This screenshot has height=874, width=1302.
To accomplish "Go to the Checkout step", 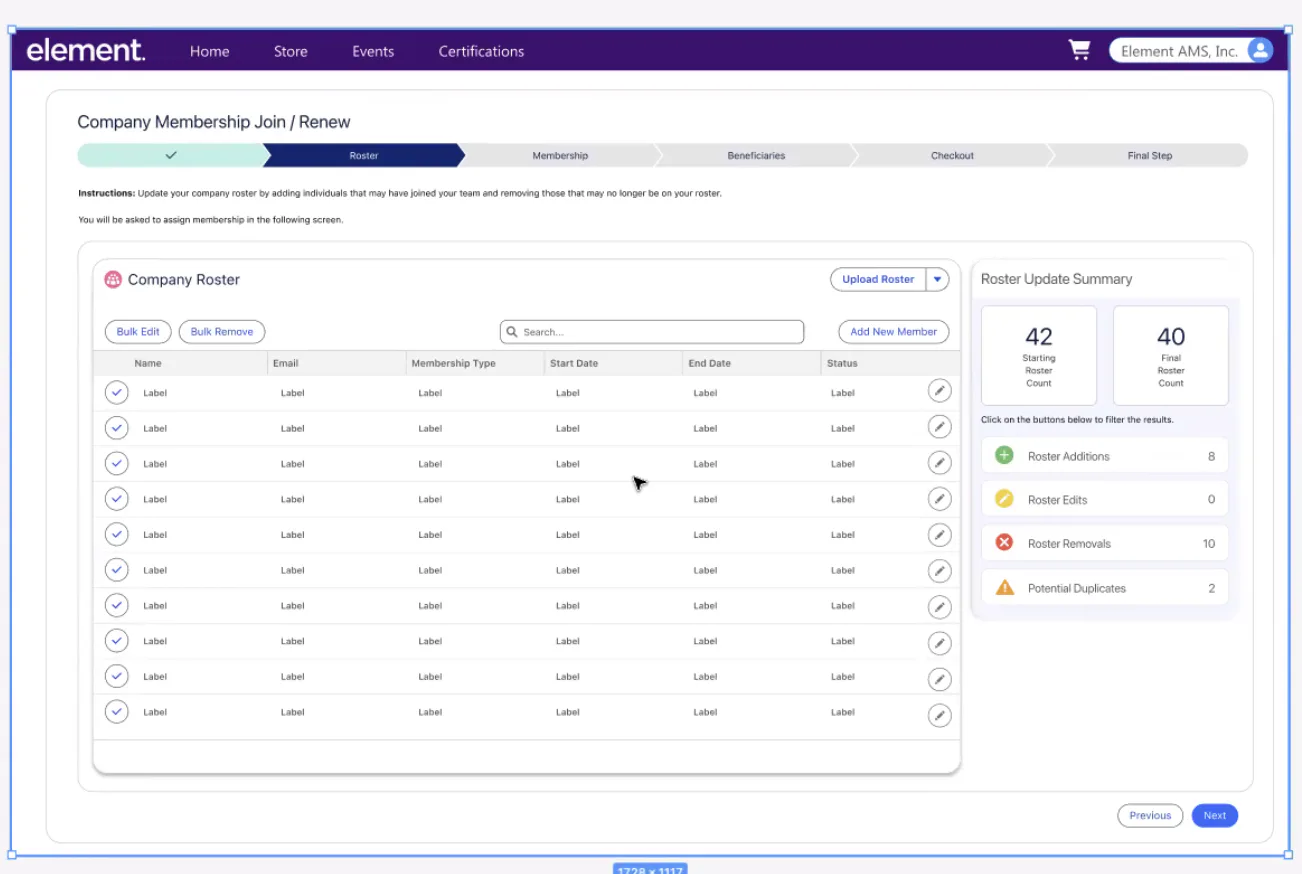I will click(x=952, y=155).
